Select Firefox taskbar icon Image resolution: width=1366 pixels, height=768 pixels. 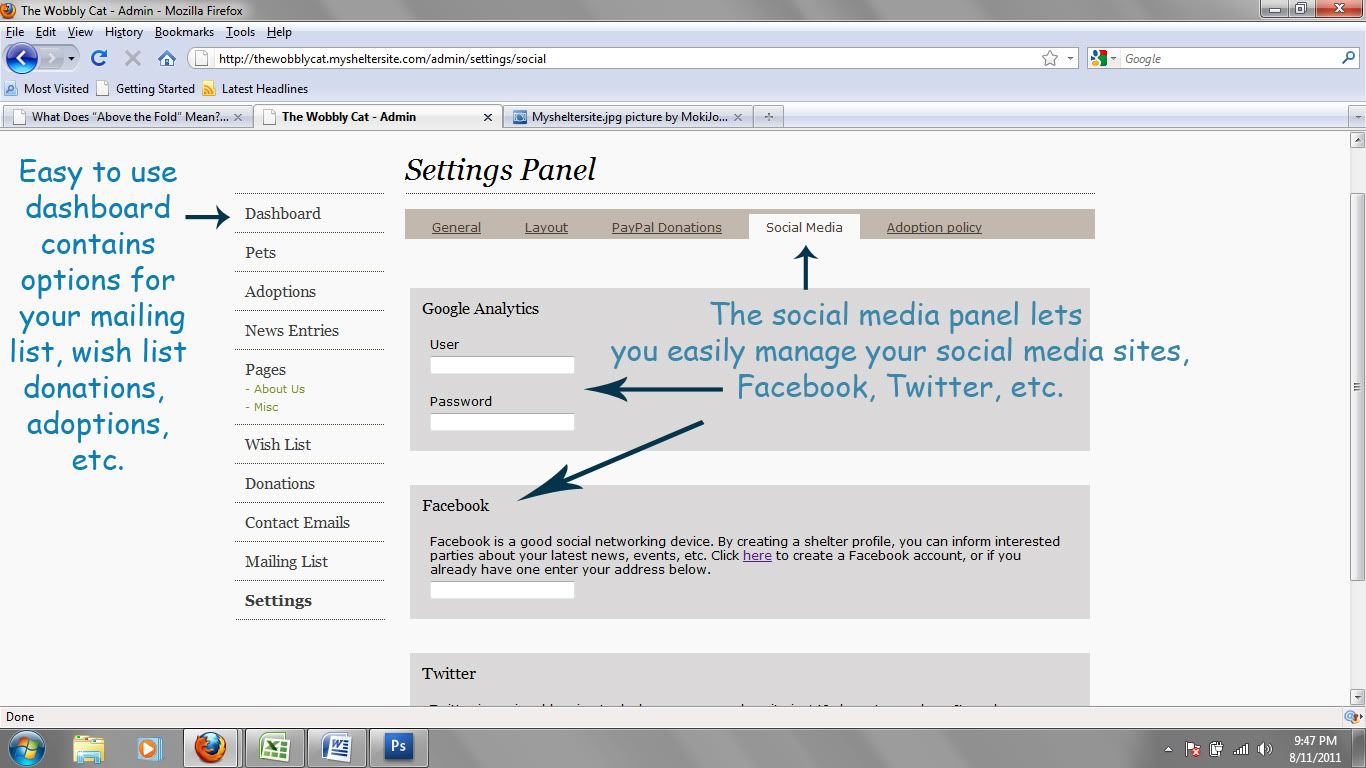pos(210,748)
